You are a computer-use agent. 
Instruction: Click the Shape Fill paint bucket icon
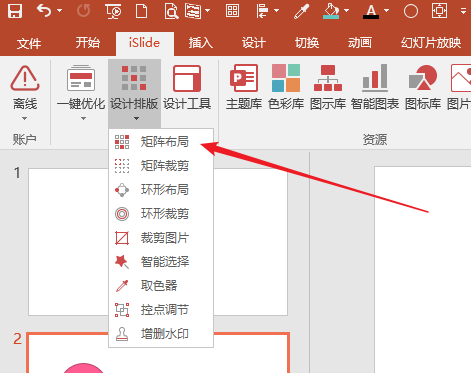coord(331,11)
